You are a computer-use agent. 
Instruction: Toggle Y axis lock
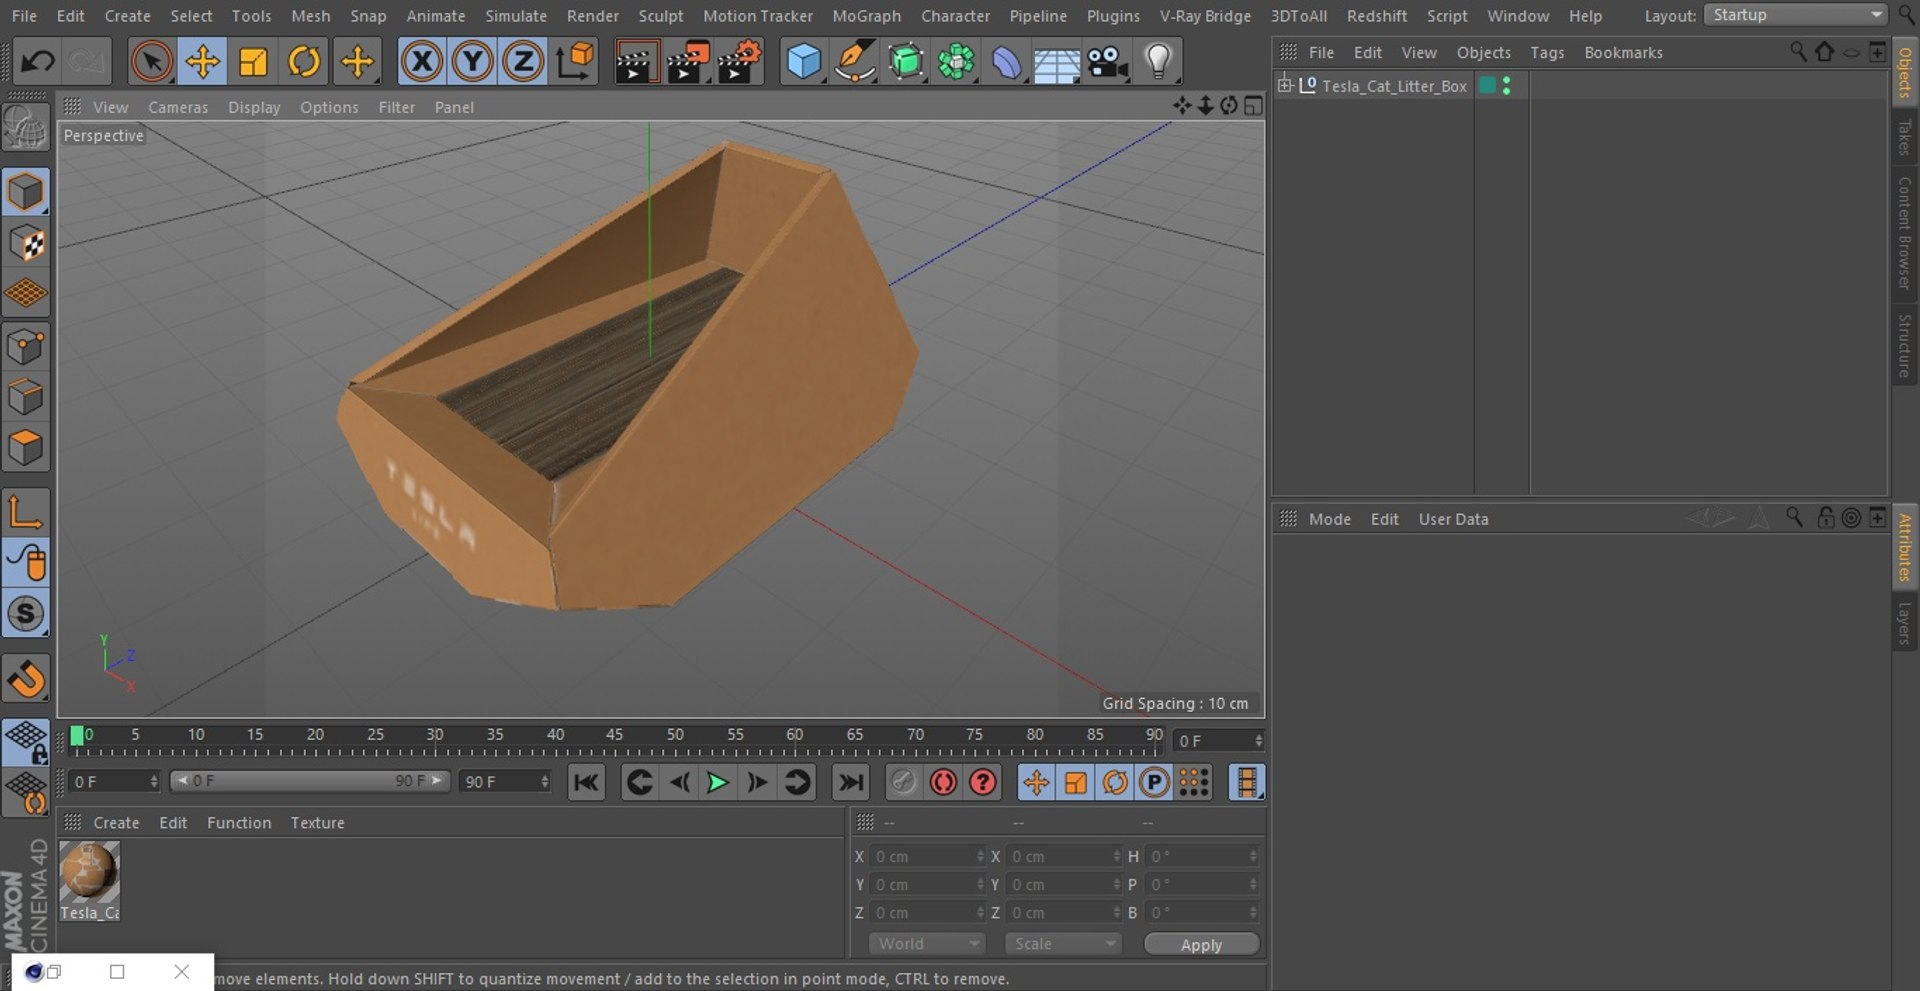(x=472, y=62)
